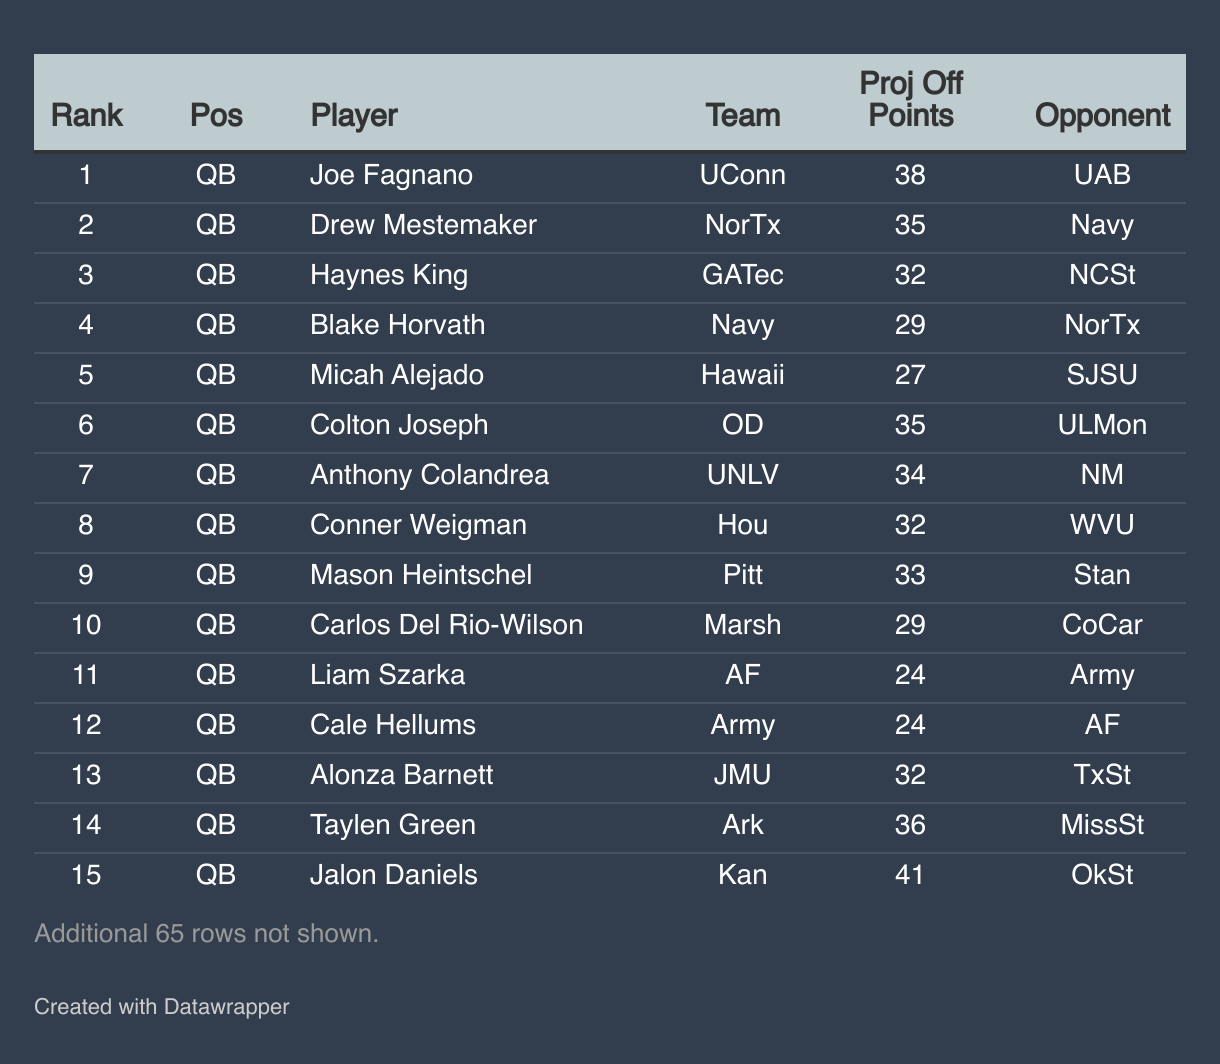Click the UConn team cell

coord(743,175)
